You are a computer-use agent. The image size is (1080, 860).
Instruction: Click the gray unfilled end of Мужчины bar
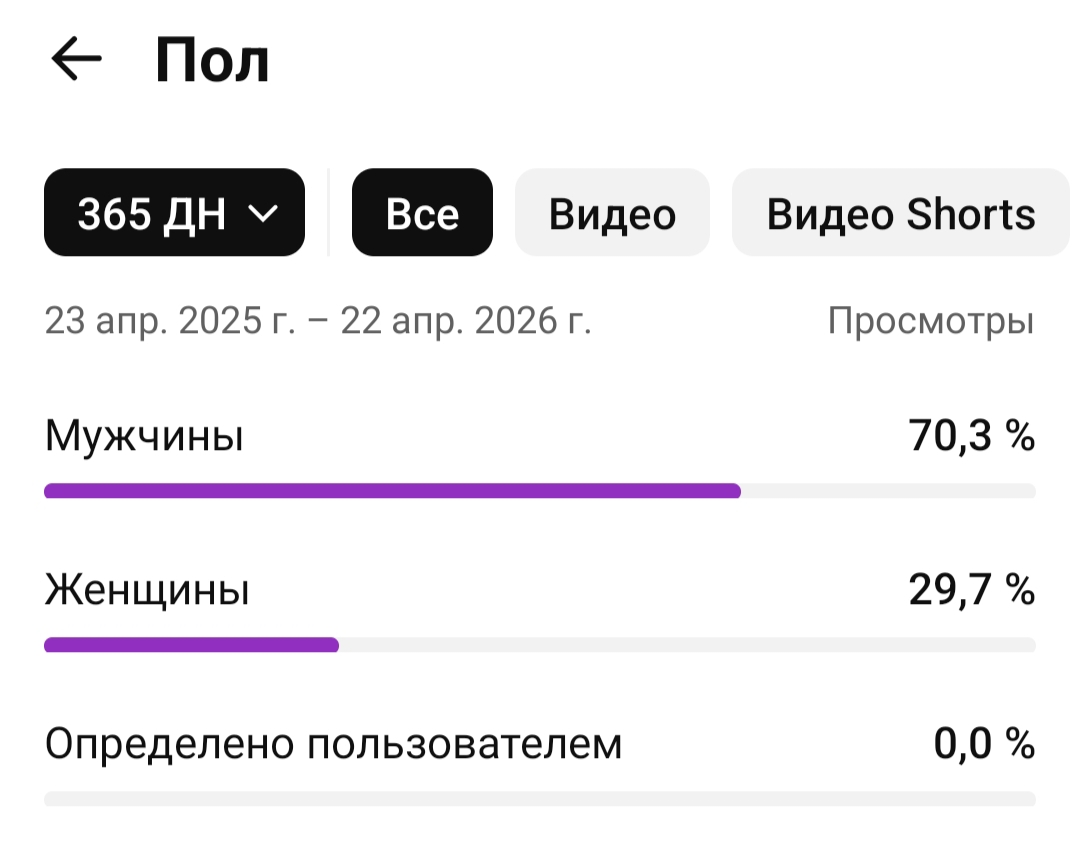[888, 491]
